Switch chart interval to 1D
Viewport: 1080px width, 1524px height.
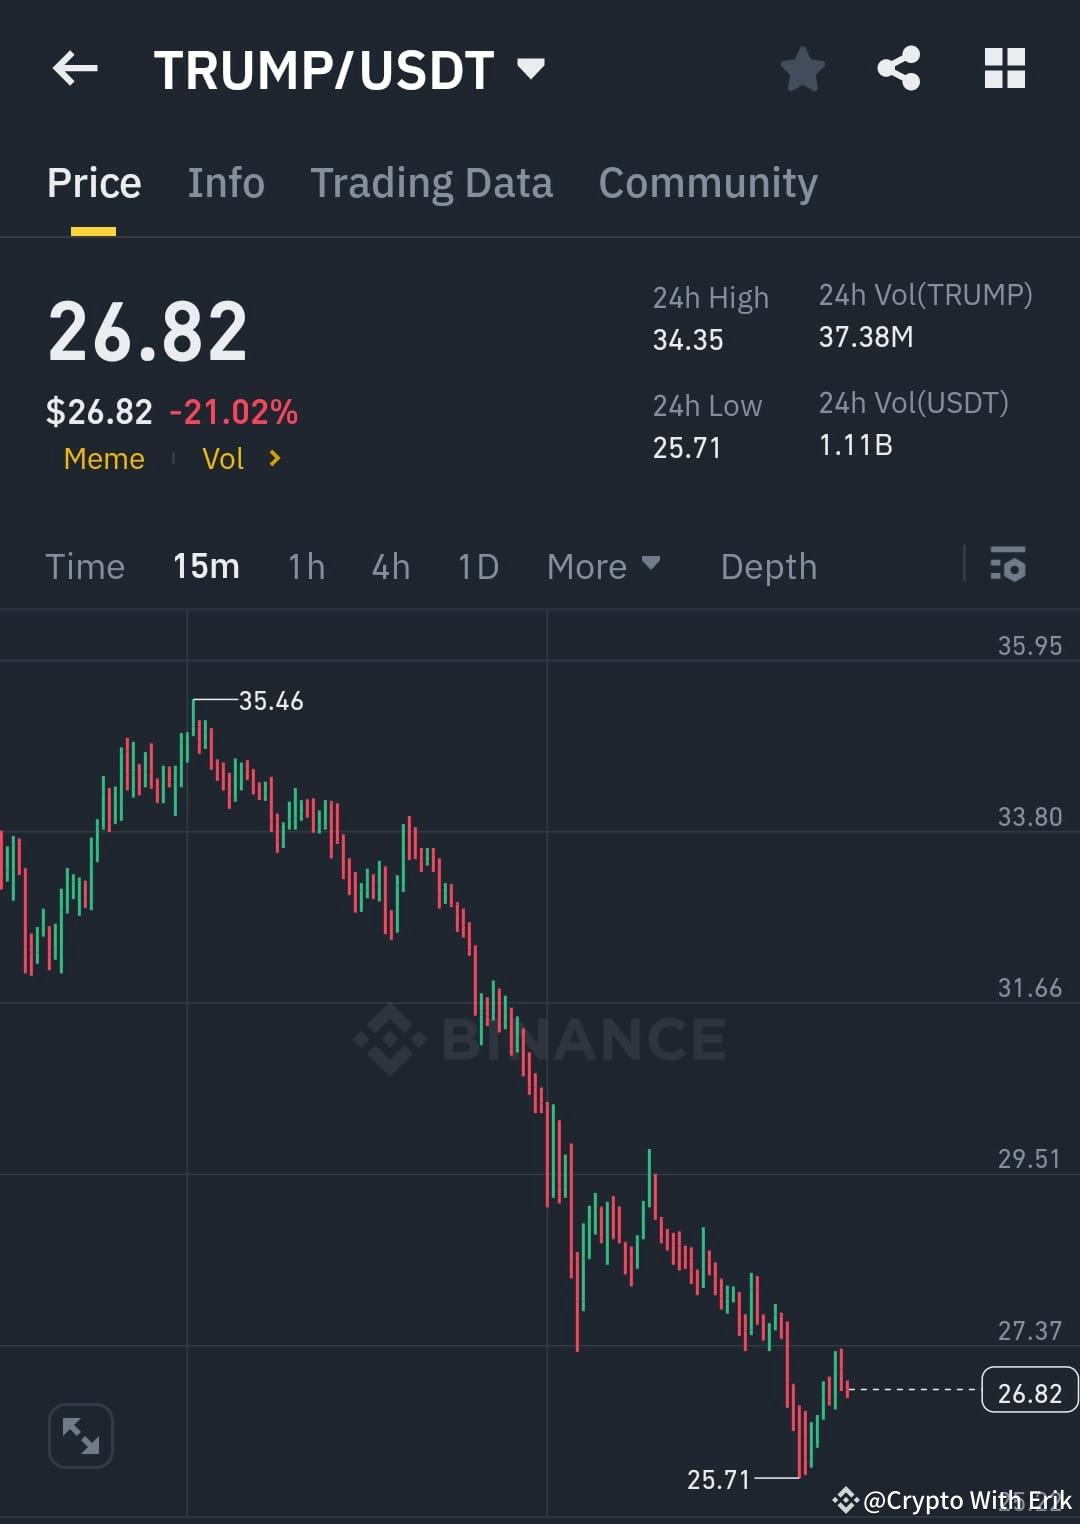coord(477,566)
